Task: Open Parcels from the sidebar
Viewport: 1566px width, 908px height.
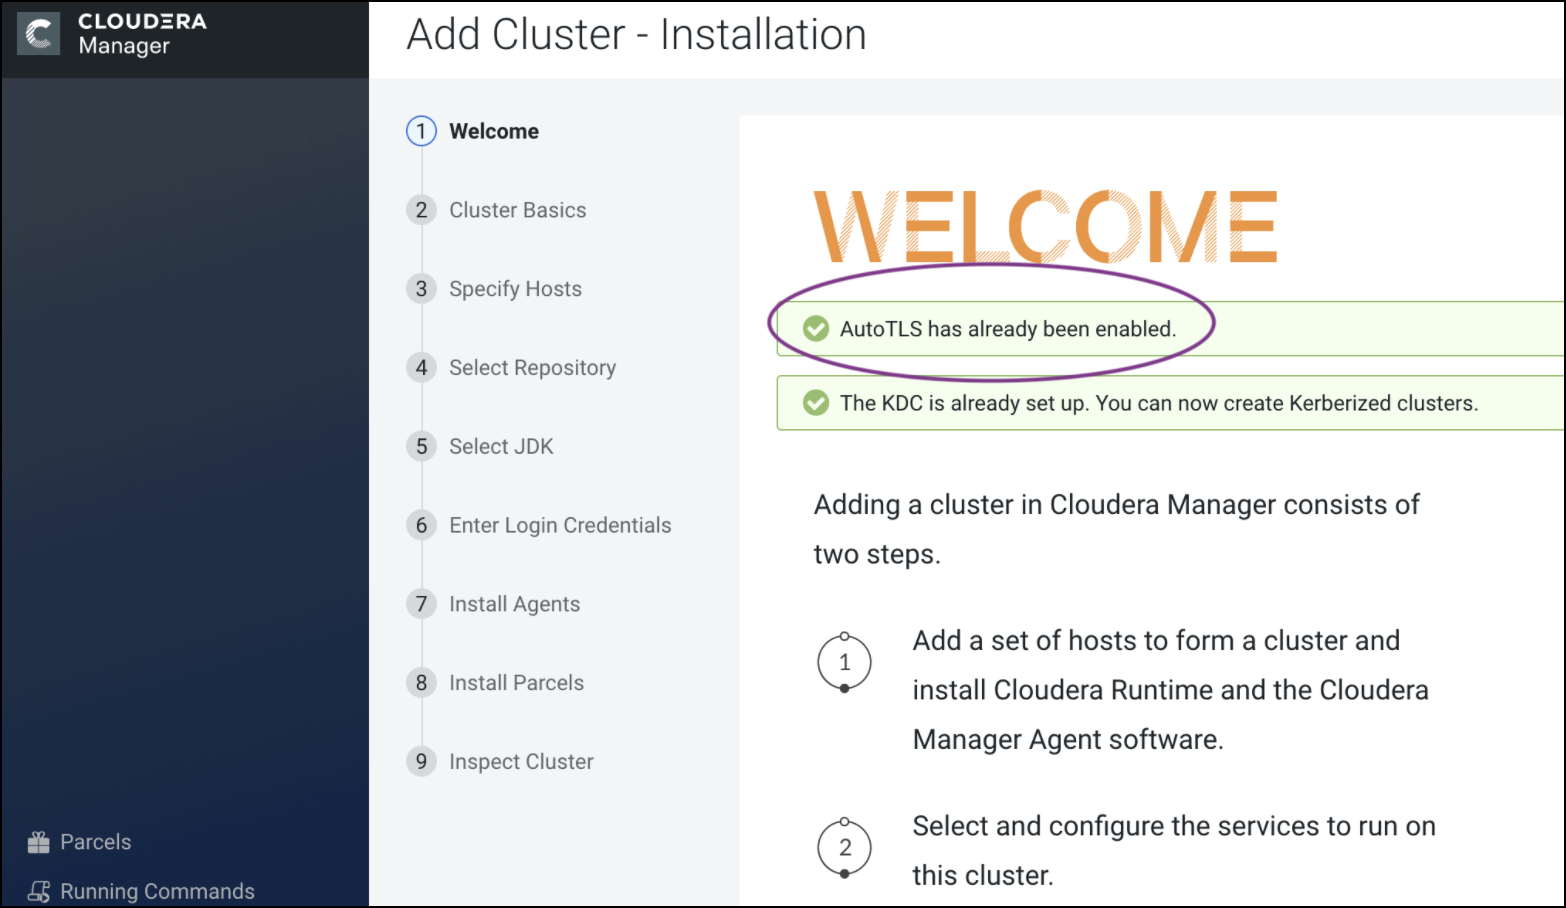Action: (x=95, y=842)
